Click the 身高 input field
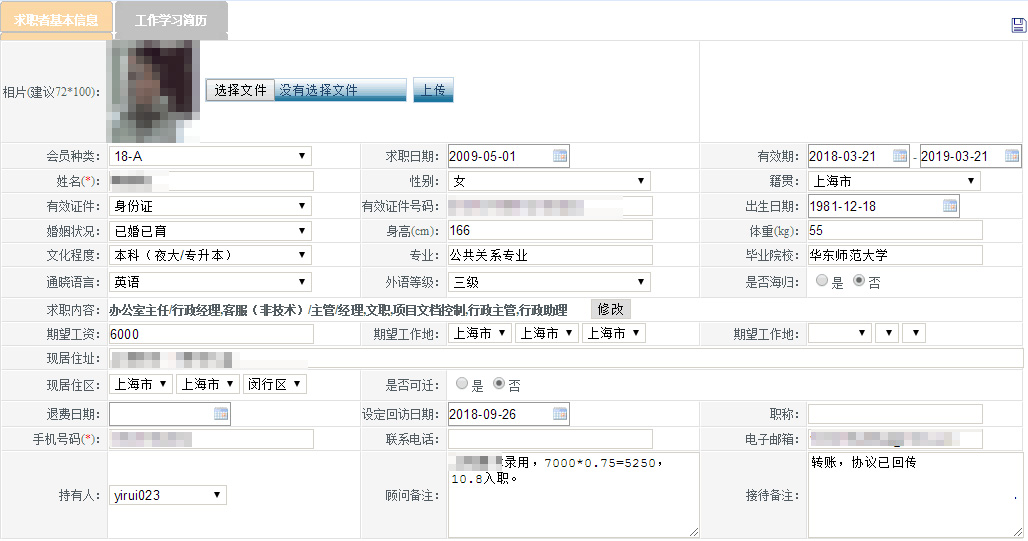The width and height of the screenshot is (1028, 541). pyautogui.click(x=550, y=230)
